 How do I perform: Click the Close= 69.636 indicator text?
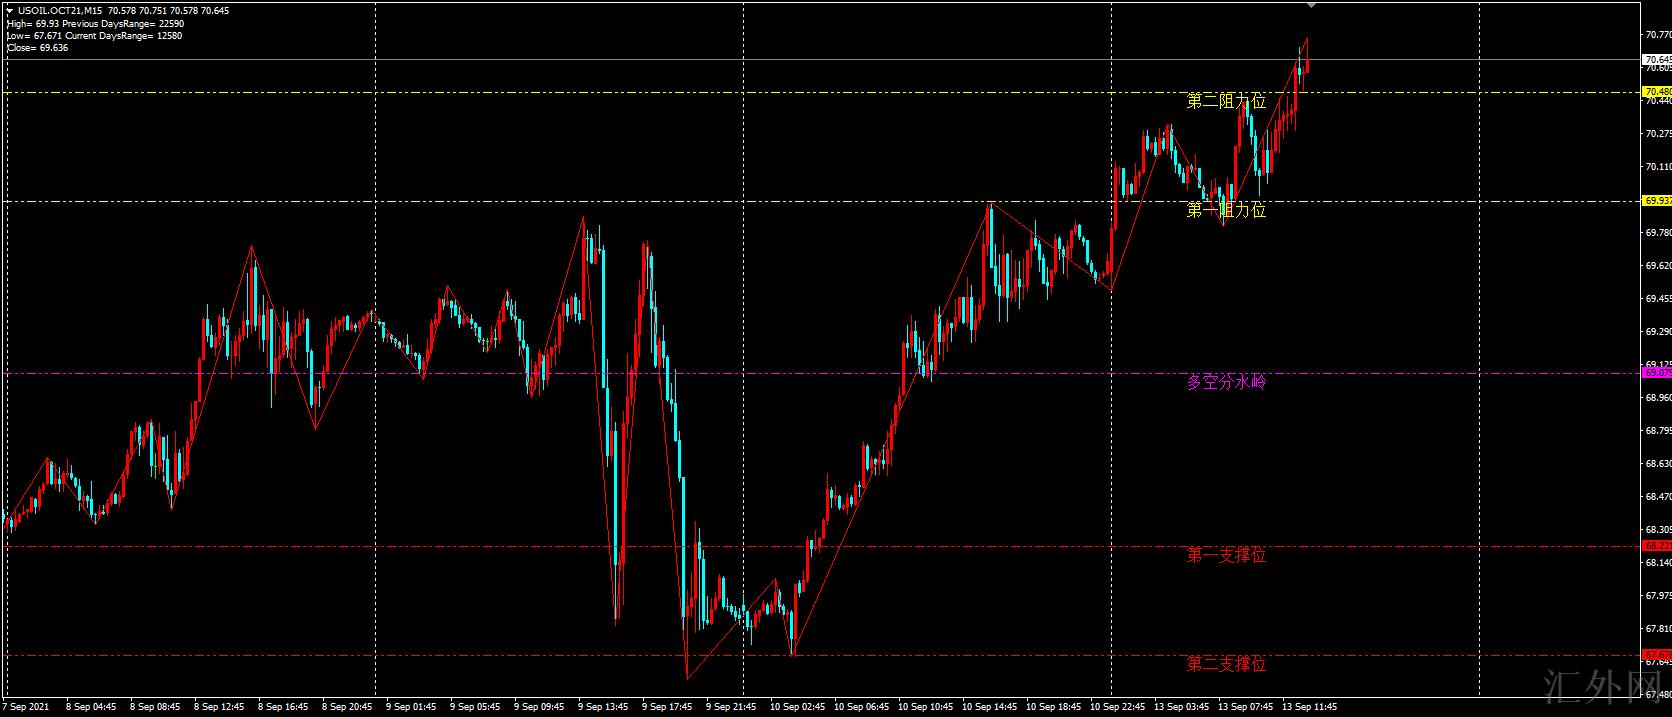click(37, 47)
